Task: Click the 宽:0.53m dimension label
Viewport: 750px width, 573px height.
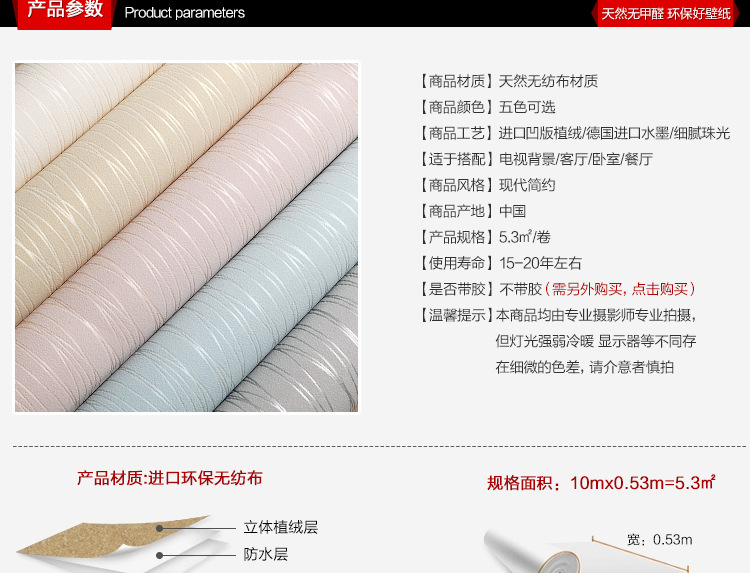Action: pos(660,540)
